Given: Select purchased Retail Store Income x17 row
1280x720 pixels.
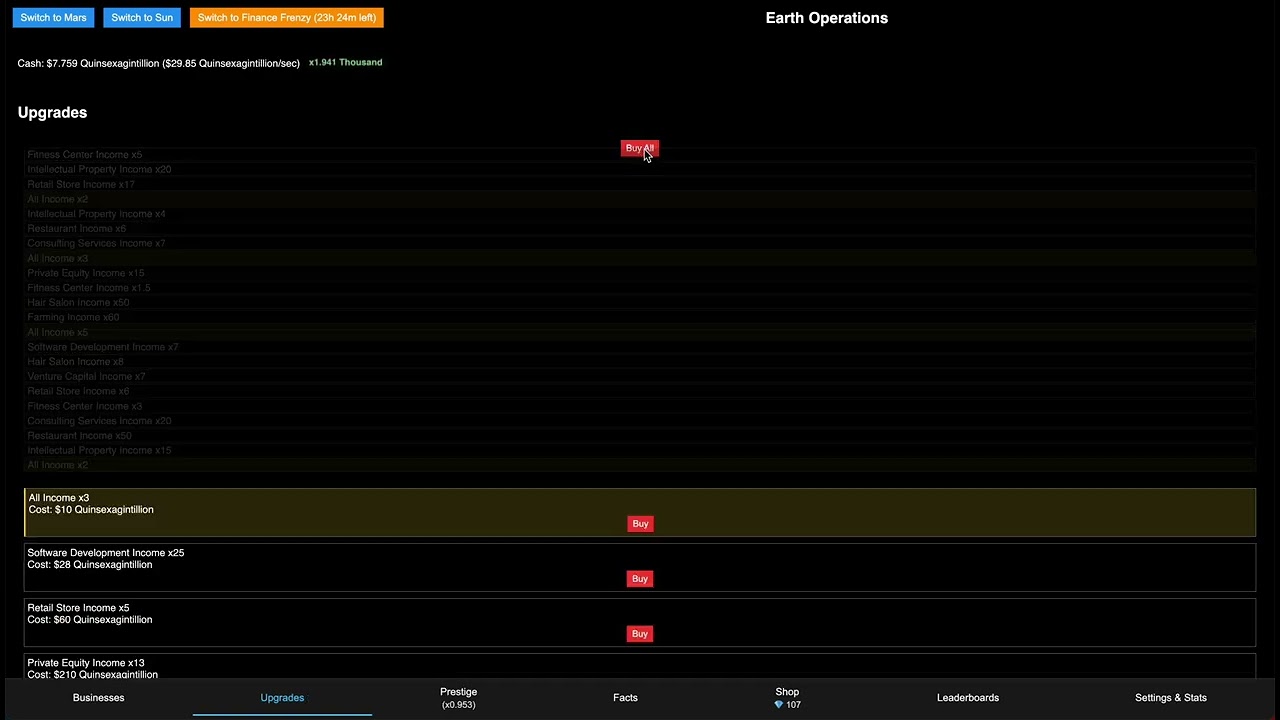Looking at the screenshot, I should click(x=640, y=185).
